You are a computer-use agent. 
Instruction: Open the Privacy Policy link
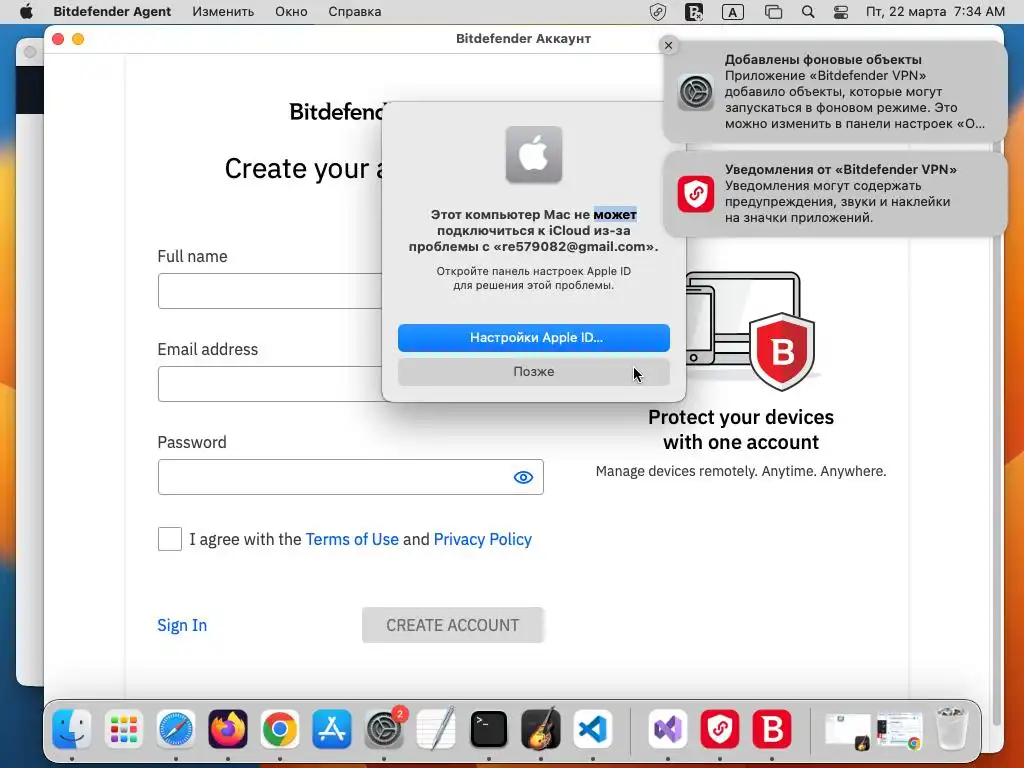click(x=483, y=539)
